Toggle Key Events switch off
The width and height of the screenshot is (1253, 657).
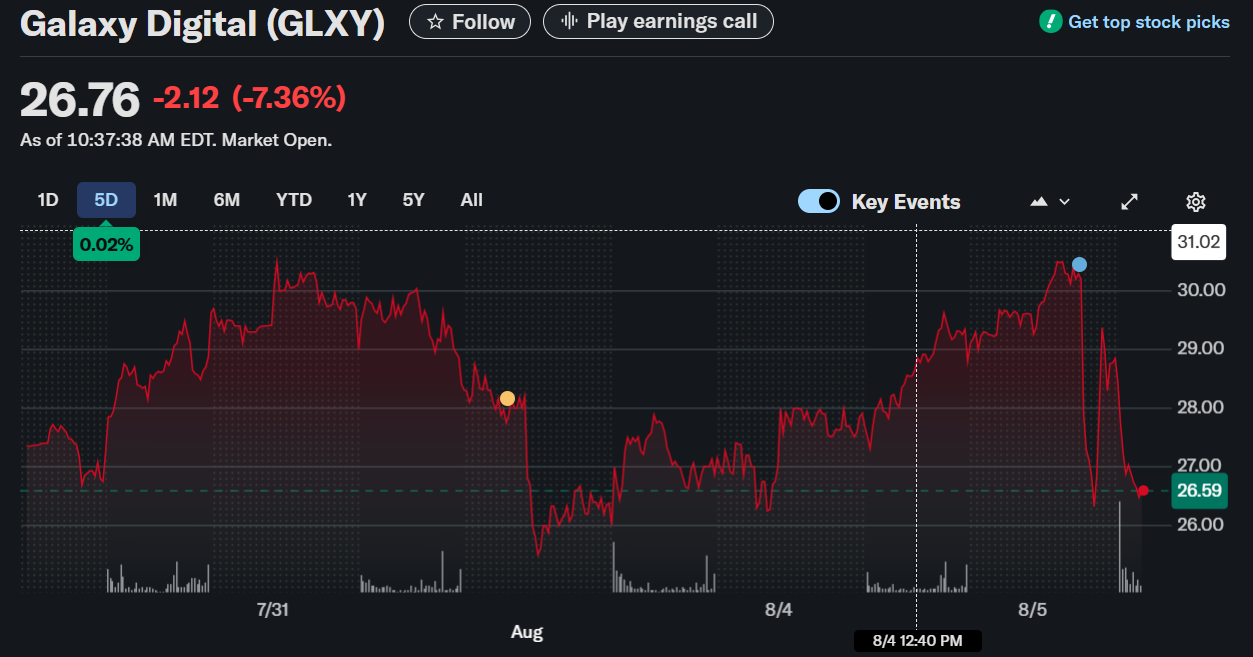pos(818,202)
